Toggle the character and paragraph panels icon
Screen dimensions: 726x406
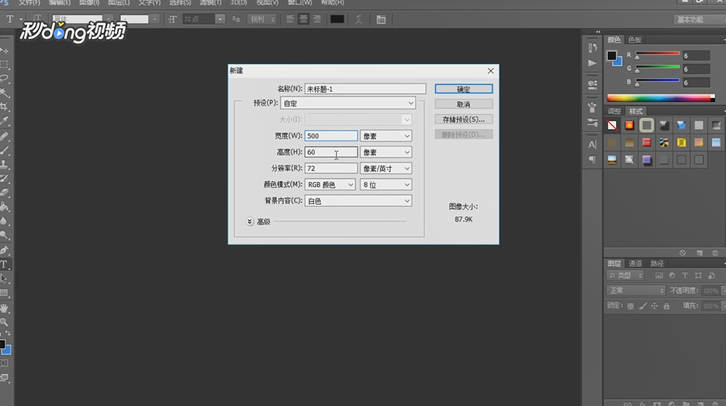pos(381,19)
